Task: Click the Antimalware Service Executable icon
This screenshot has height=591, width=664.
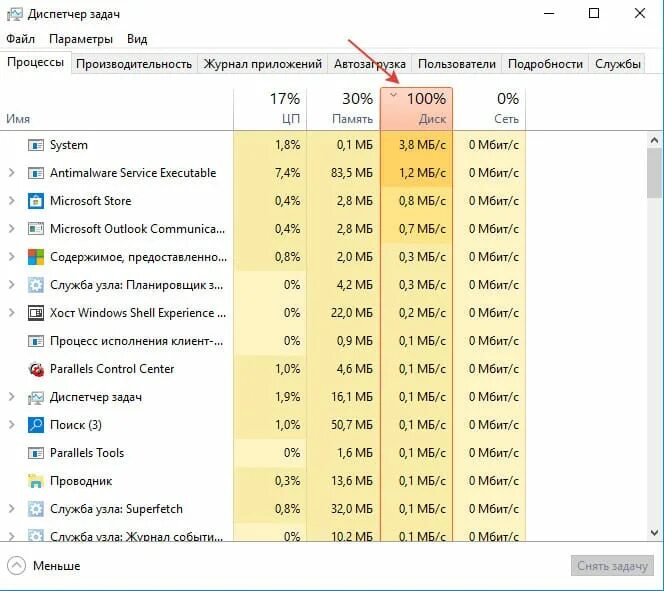Action: (x=36, y=173)
